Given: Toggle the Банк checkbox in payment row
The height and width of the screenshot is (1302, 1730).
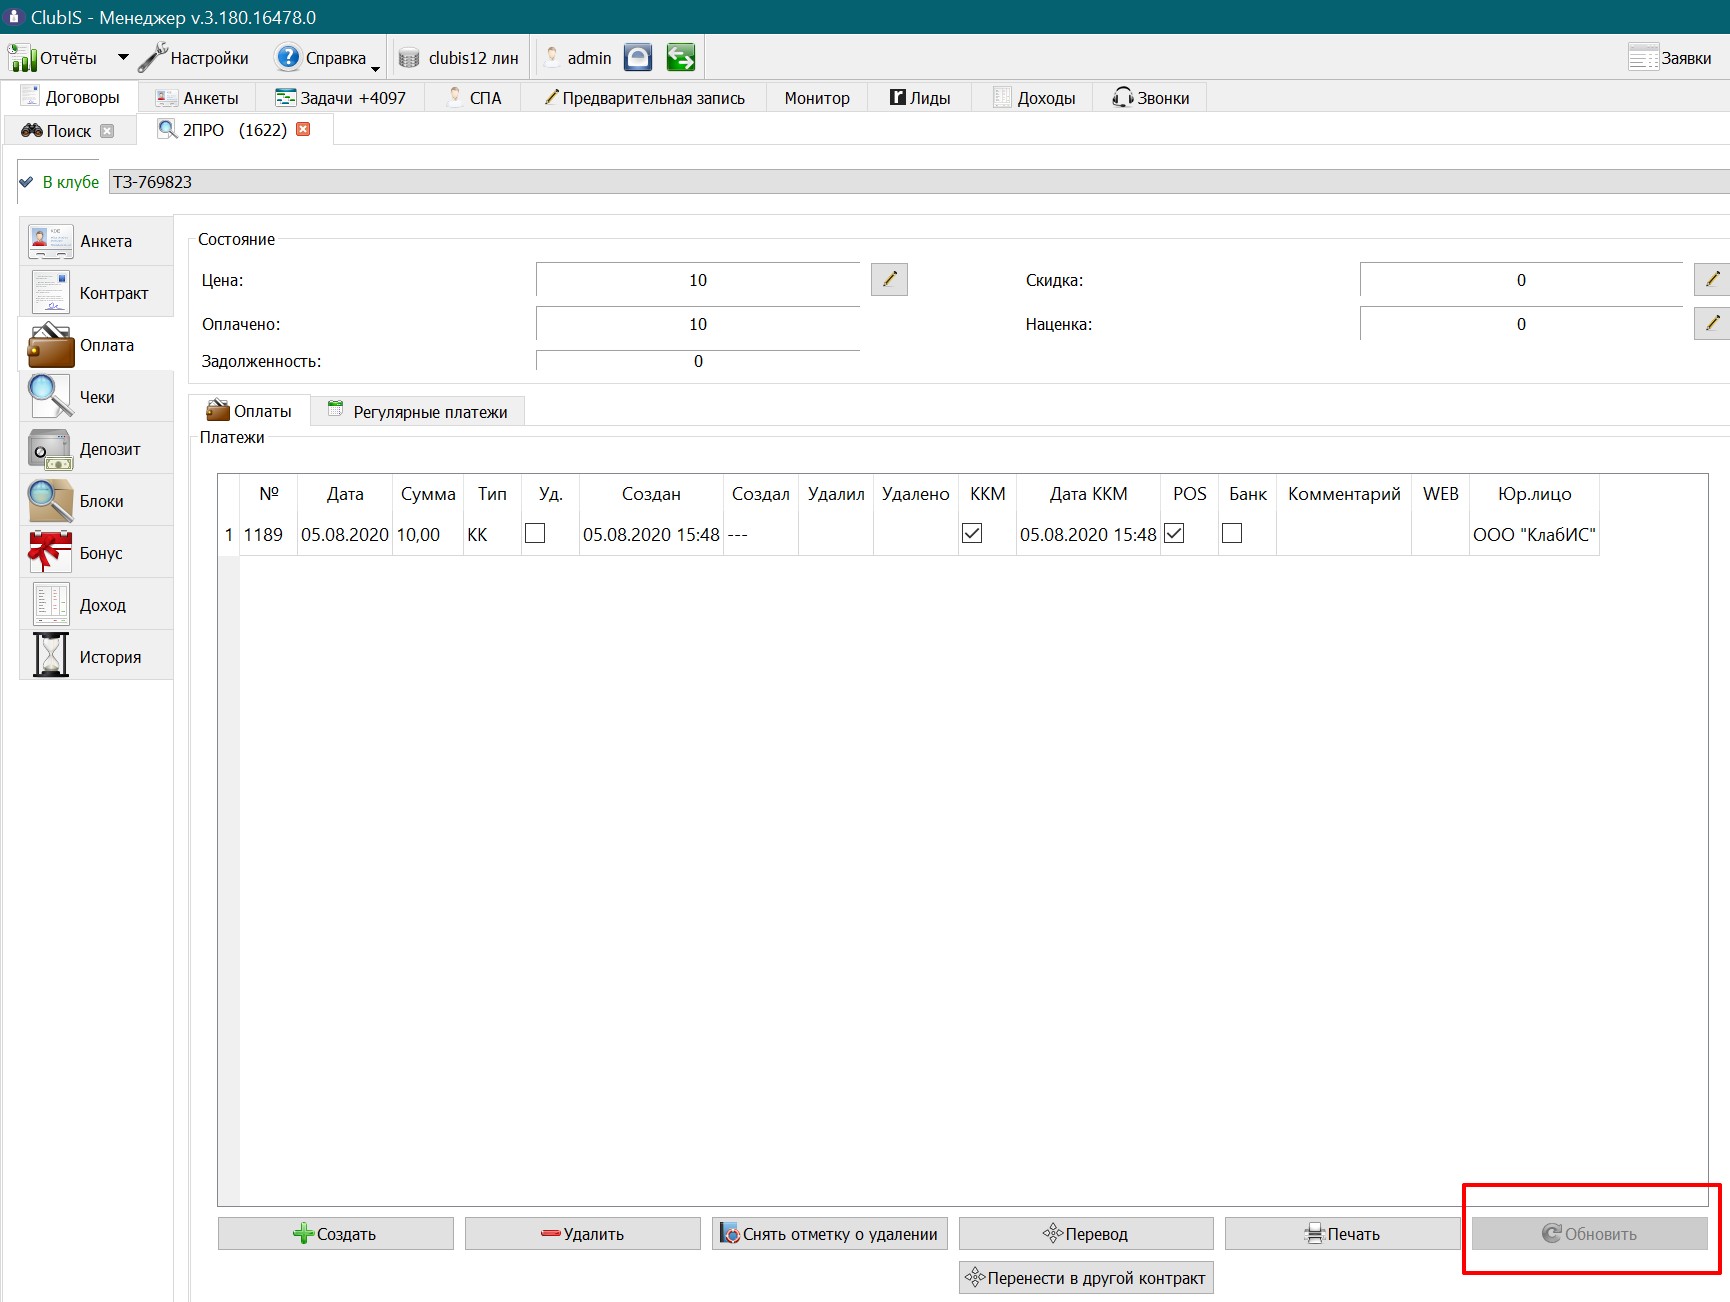Looking at the screenshot, I should tap(1232, 533).
